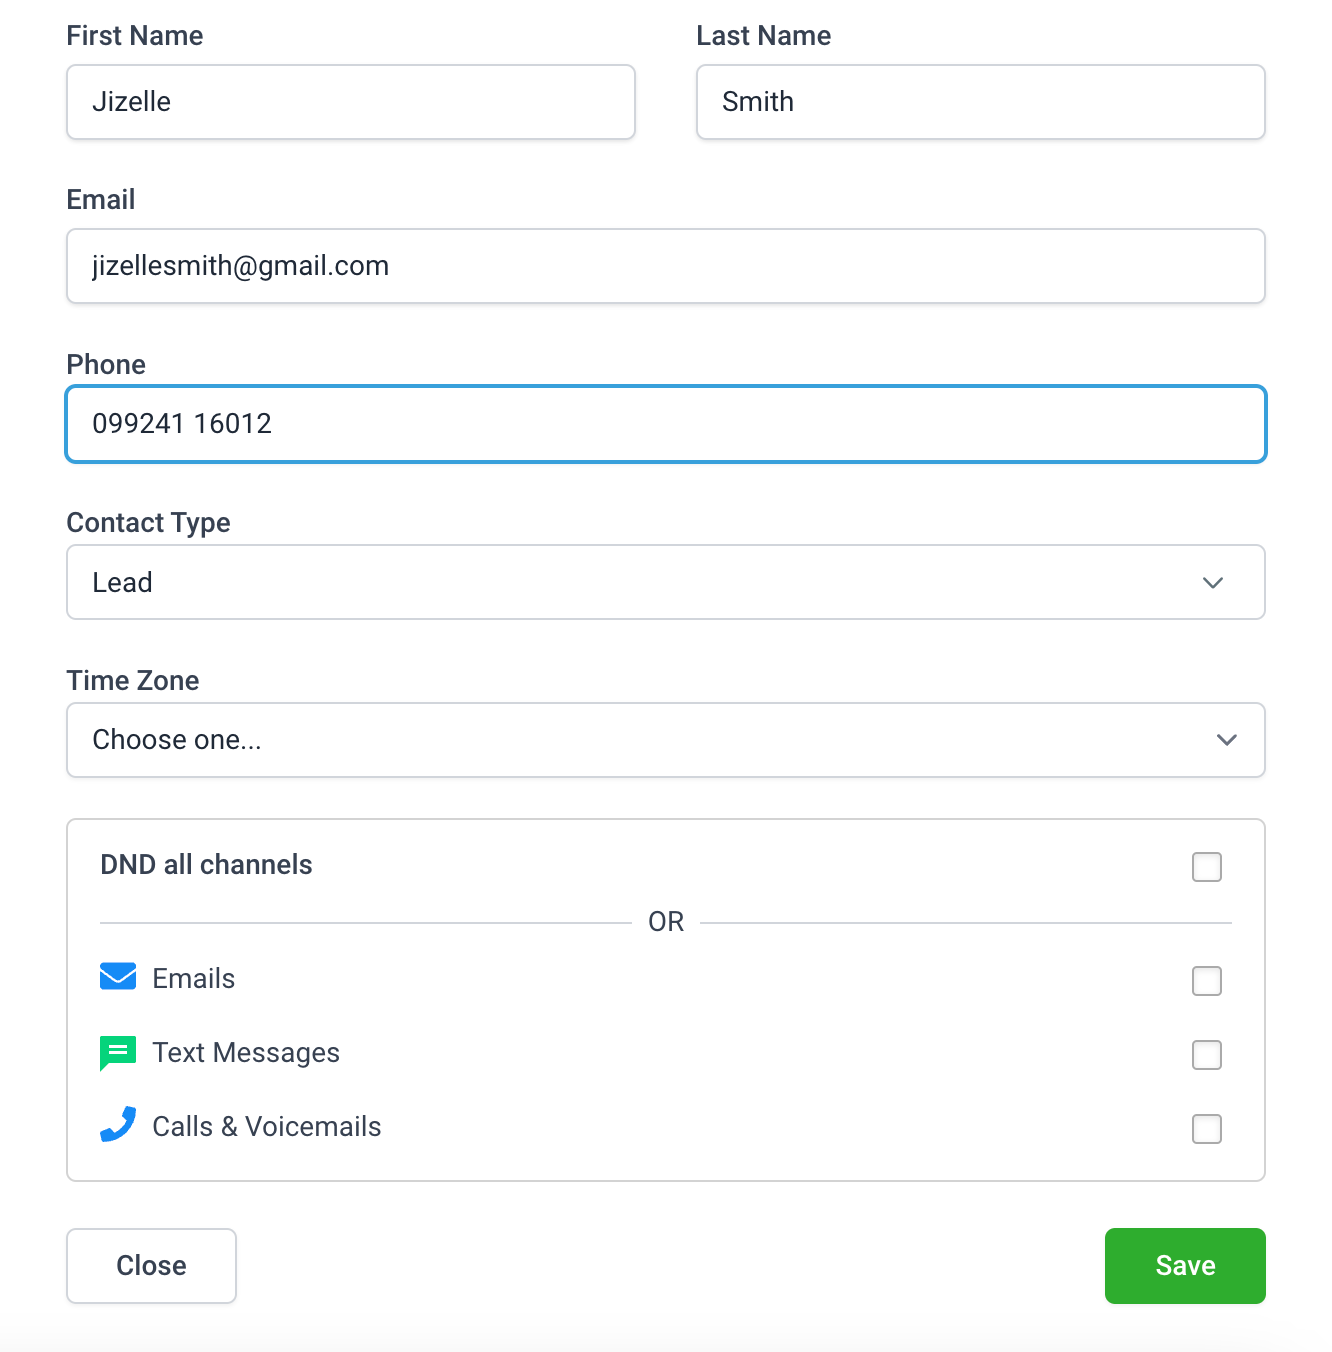This screenshot has height=1352, width=1332.
Task: Enable DND all channels checkbox
Action: tap(1206, 867)
